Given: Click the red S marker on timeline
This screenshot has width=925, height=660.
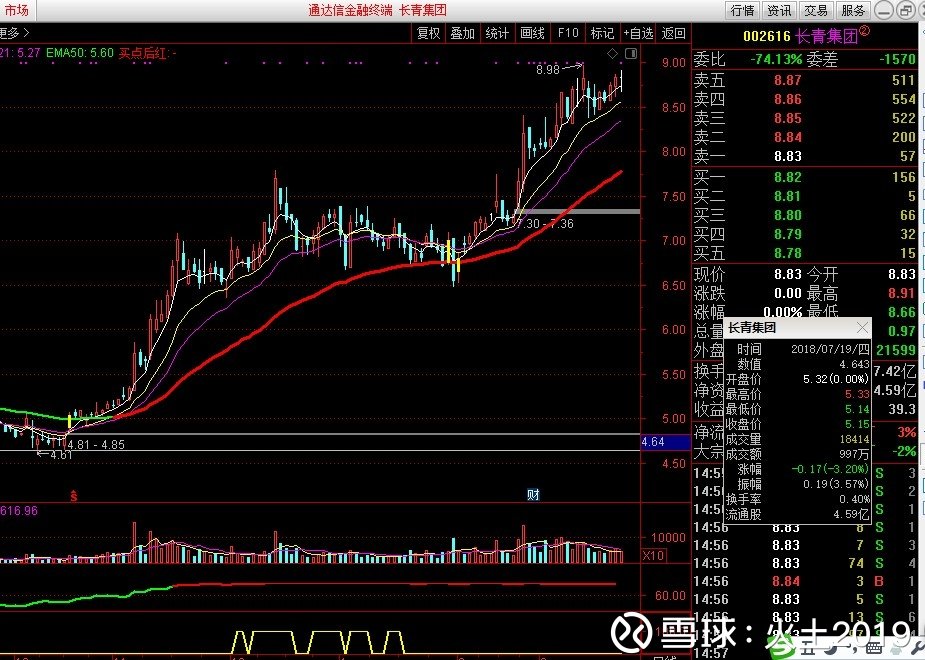Looking at the screenshot, I should coord(73,495).
